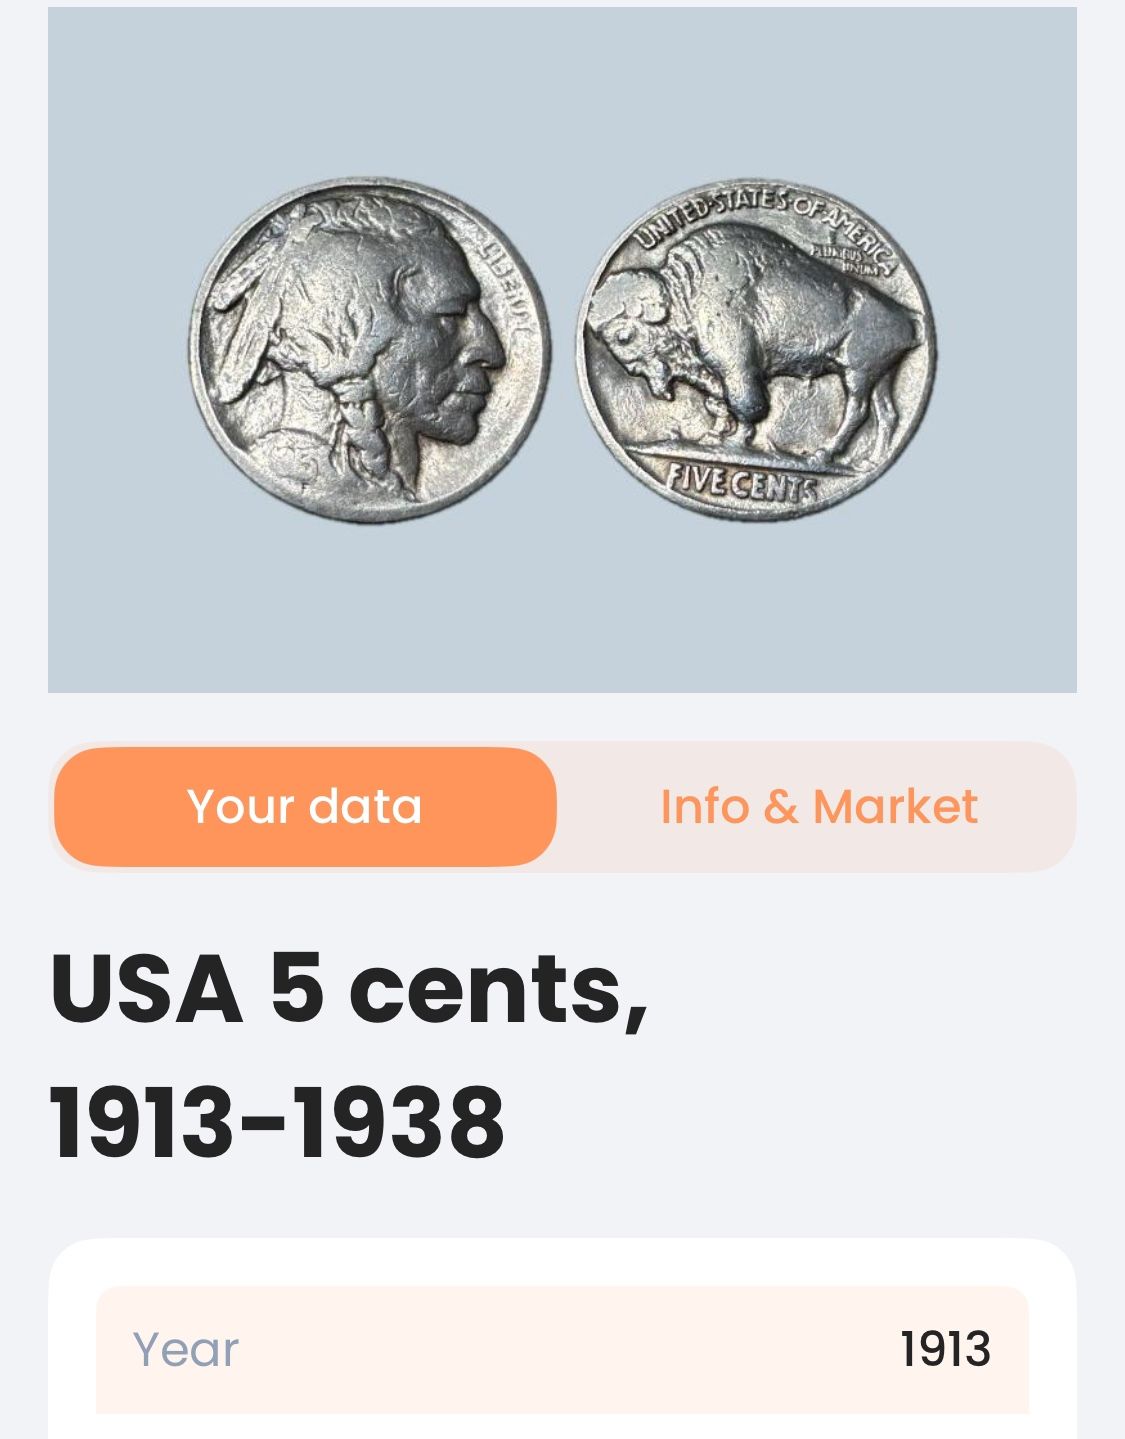Click the 1913–1938 date range heading
1125x1439 pixels.
[278, 1122]
